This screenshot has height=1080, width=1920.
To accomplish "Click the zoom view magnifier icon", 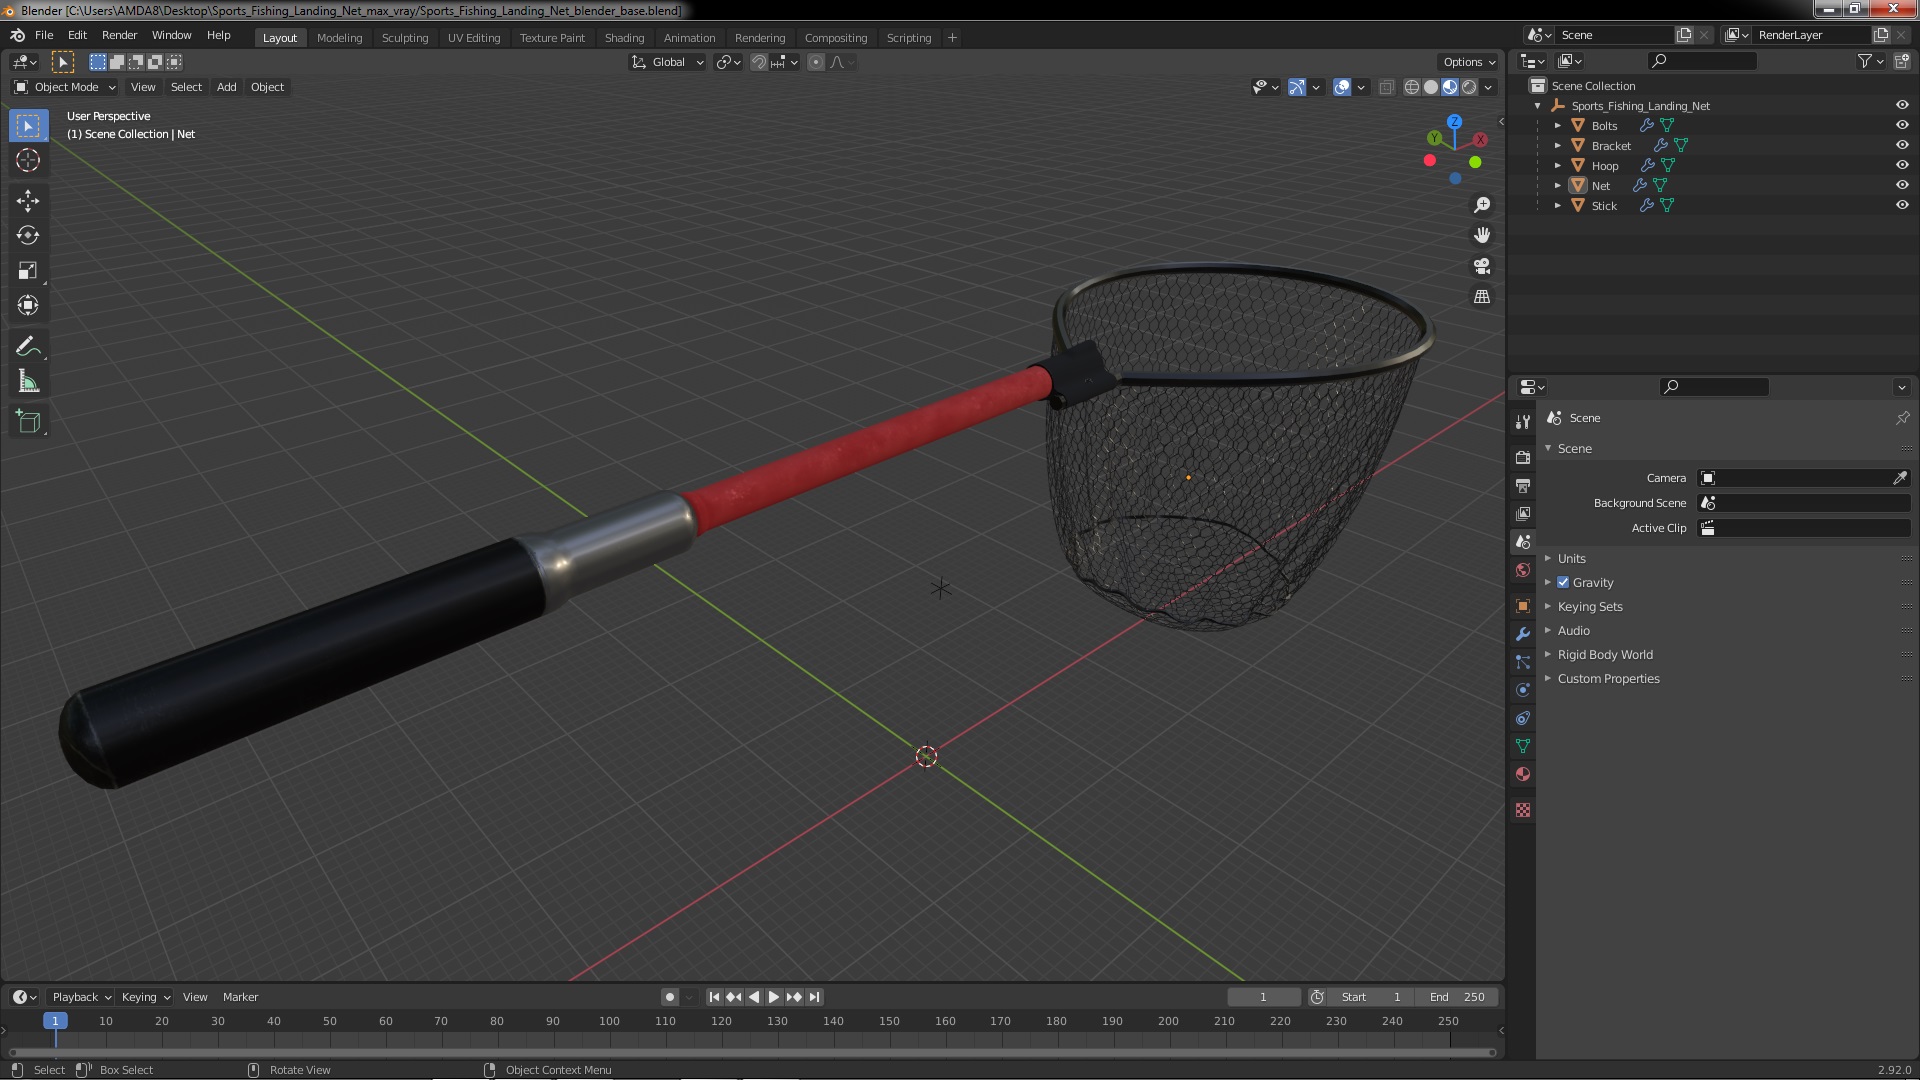I will [1482, 205].
